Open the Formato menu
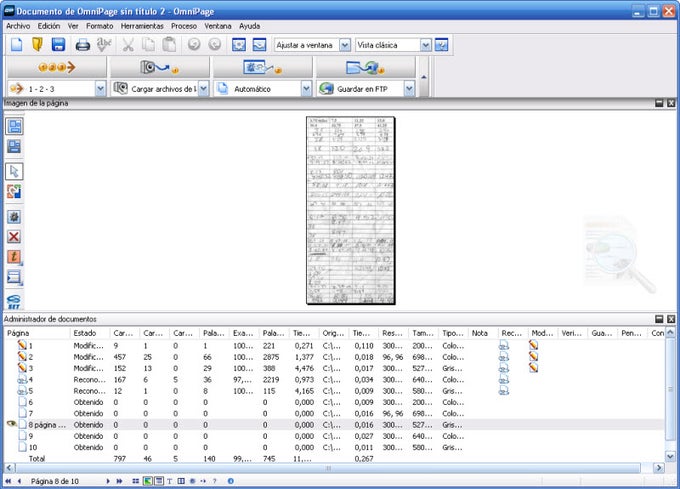This screenshot has width=680, height=489. pos(99,26)
